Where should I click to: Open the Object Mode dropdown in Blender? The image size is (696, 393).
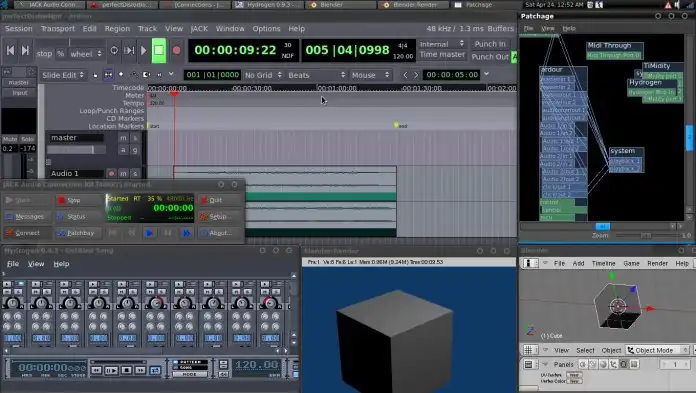[x=658, y=350]
